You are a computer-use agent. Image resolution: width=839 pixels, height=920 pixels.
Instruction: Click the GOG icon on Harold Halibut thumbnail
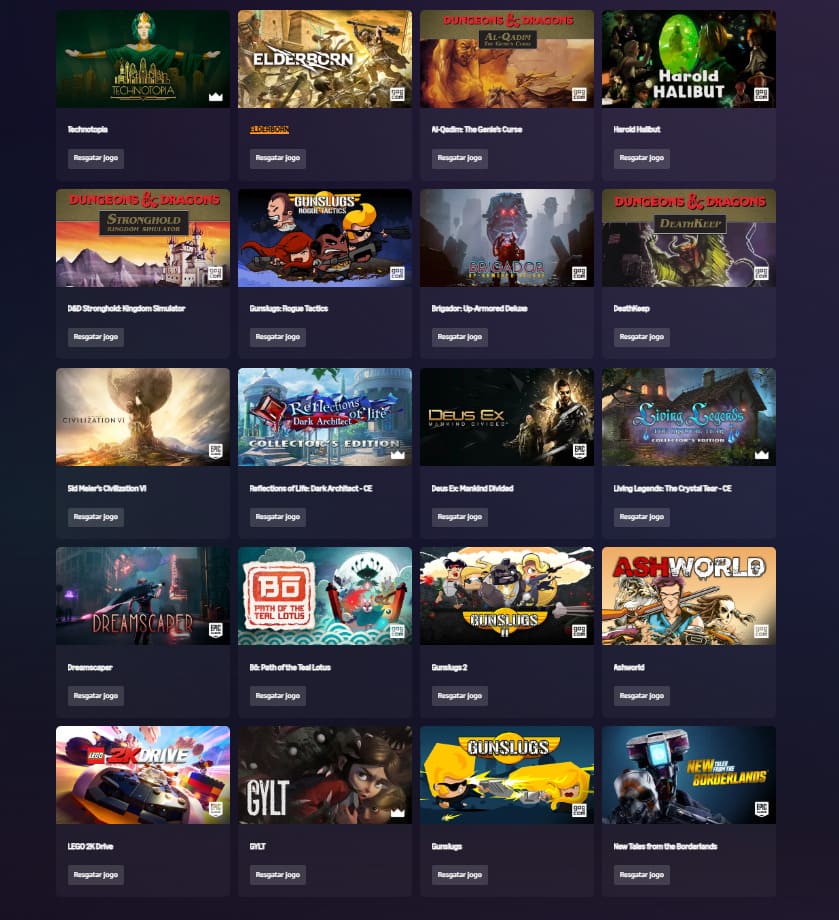pyautogui.click(x=761, y=94)
